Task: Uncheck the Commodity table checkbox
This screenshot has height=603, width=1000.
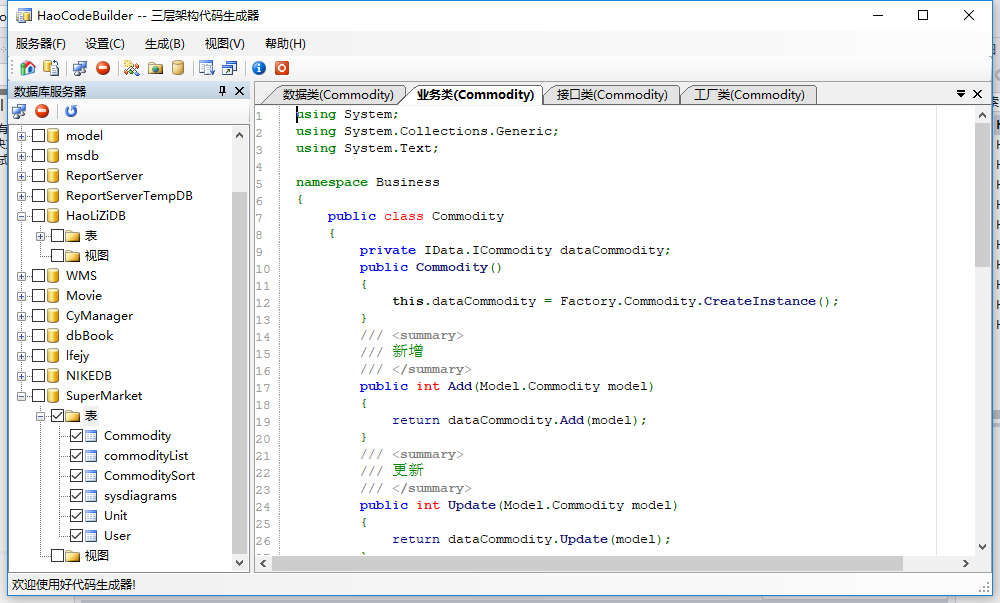Action: click(77, 436)
